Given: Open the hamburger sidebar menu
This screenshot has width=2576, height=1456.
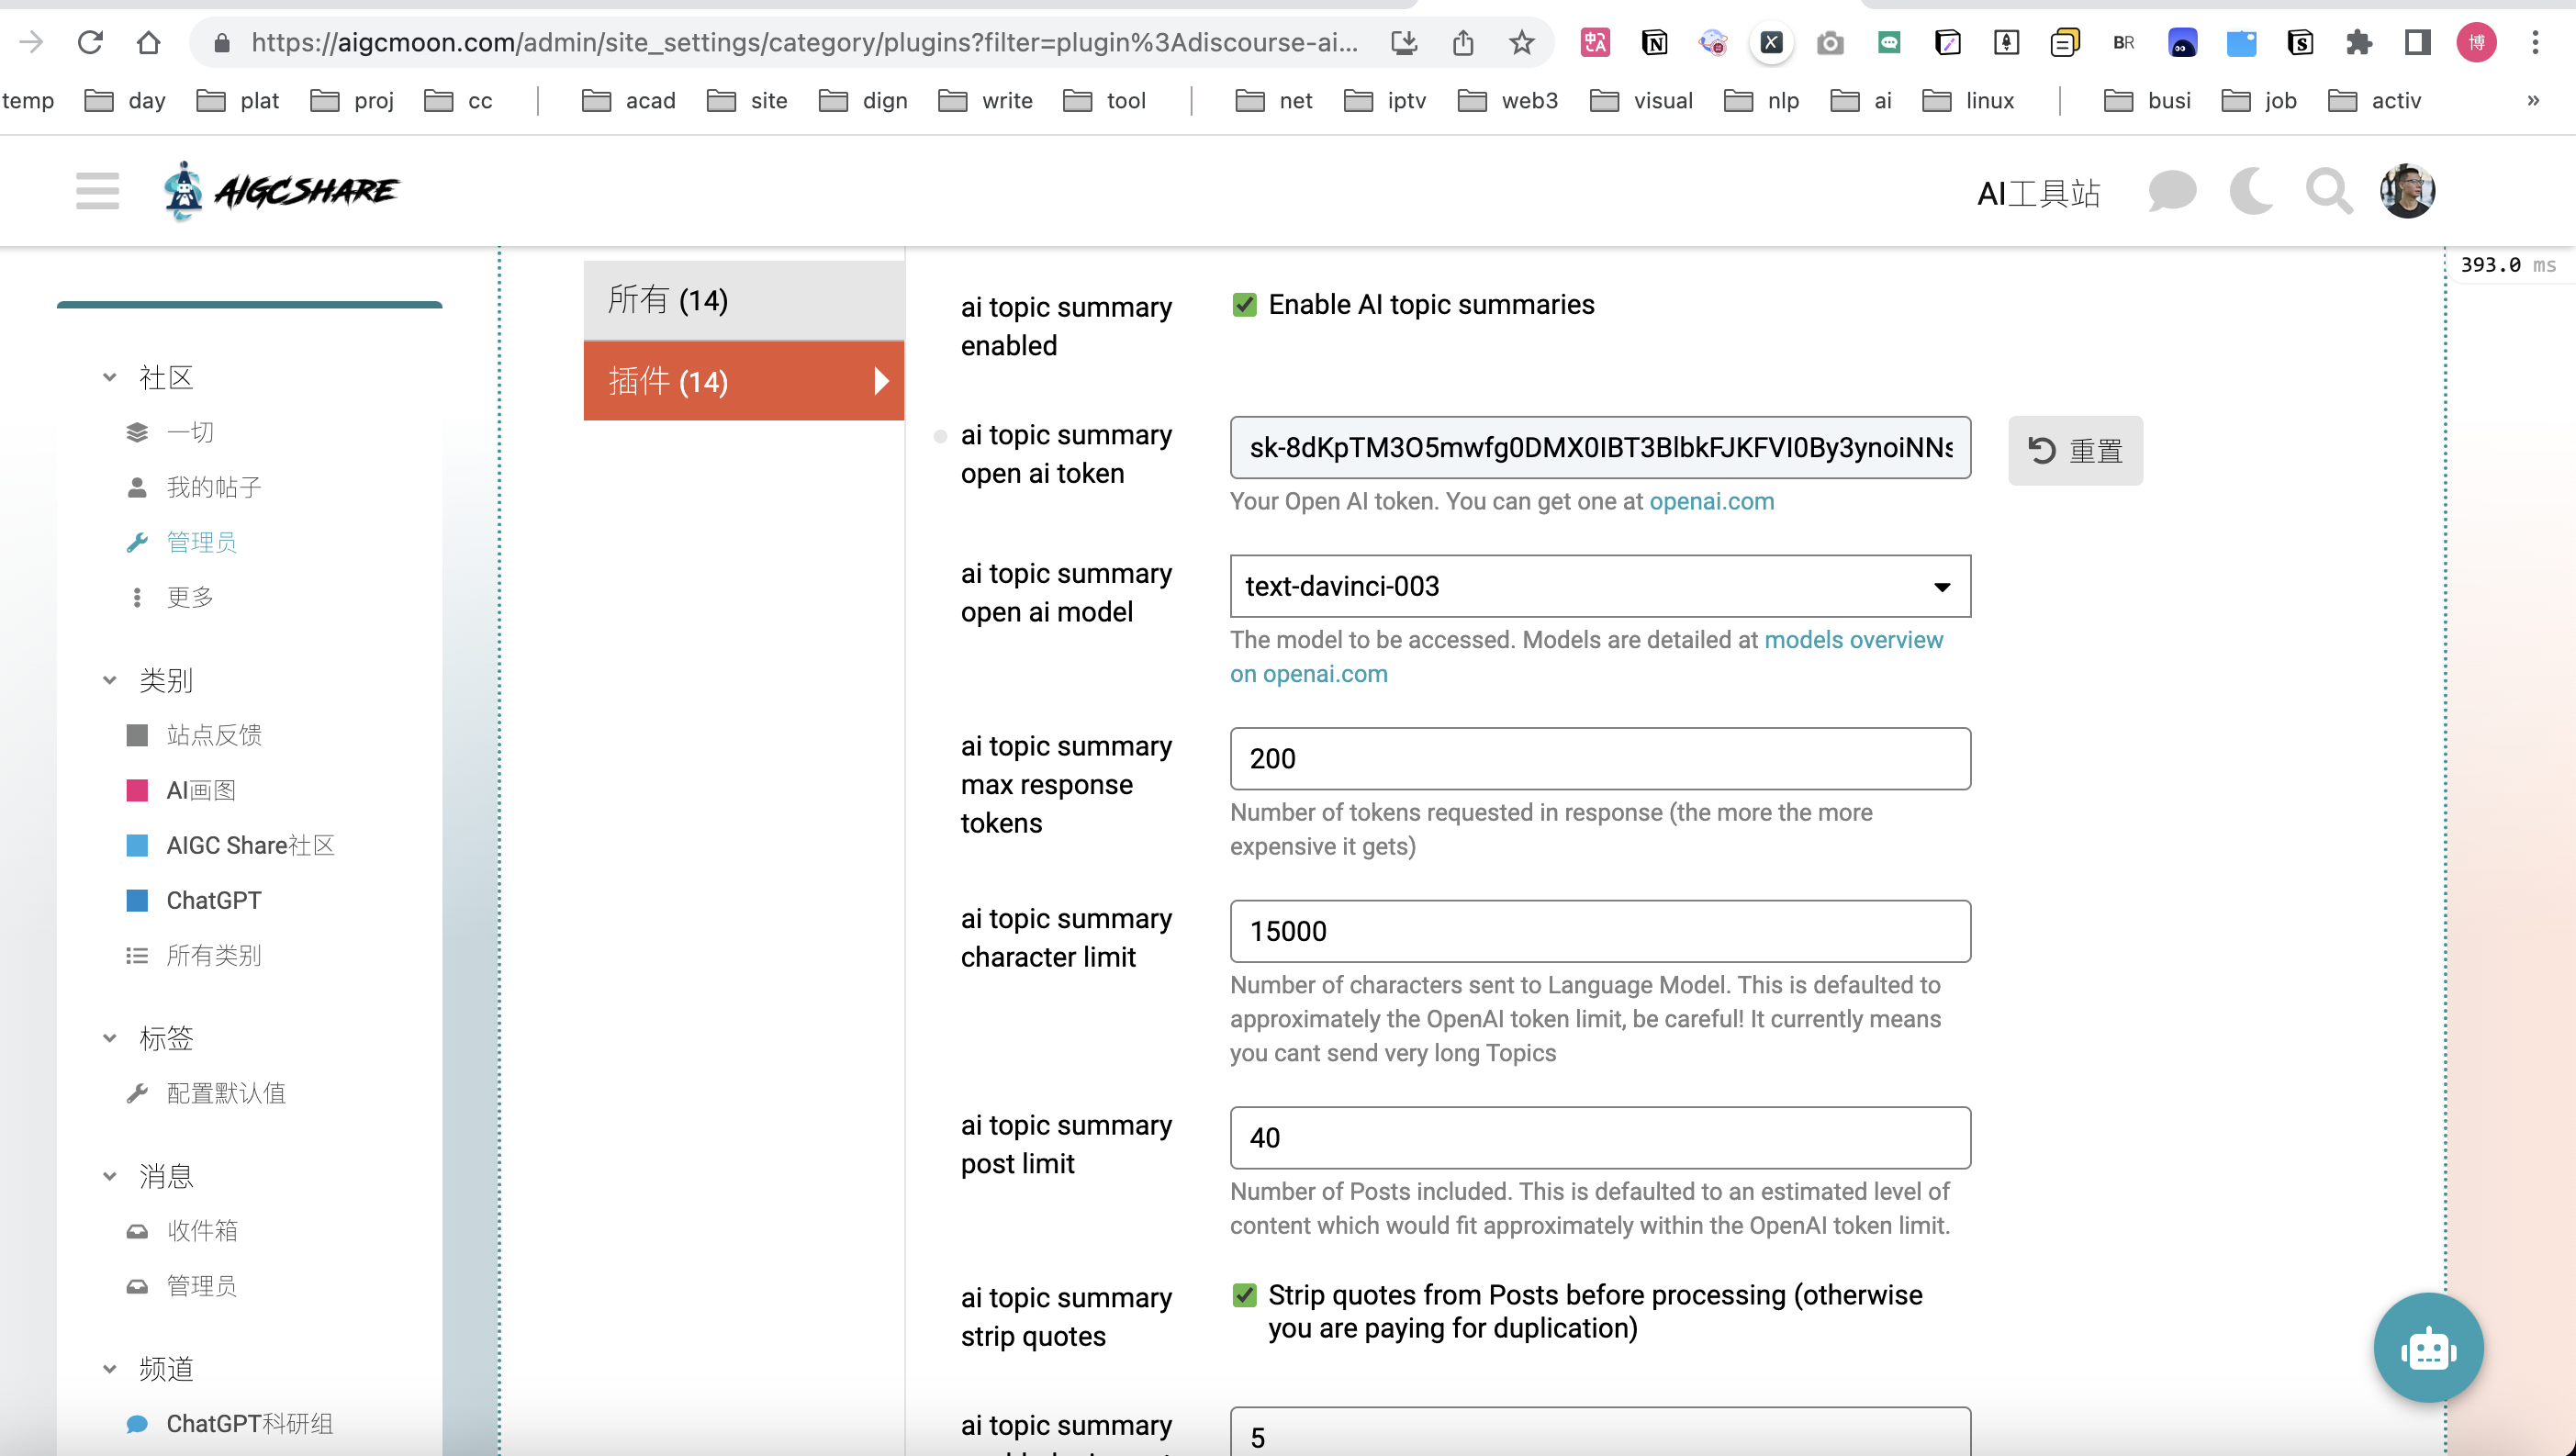Looking at the screenshot, I should click(97, 190).
